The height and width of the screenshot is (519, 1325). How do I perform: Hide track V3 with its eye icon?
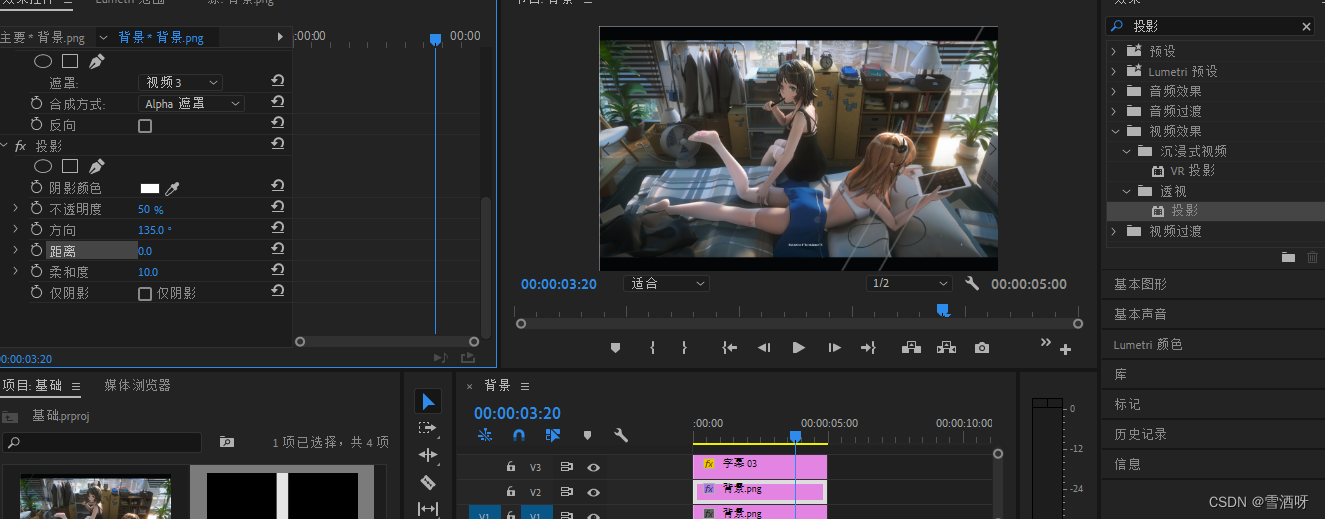tap(594, 466)
